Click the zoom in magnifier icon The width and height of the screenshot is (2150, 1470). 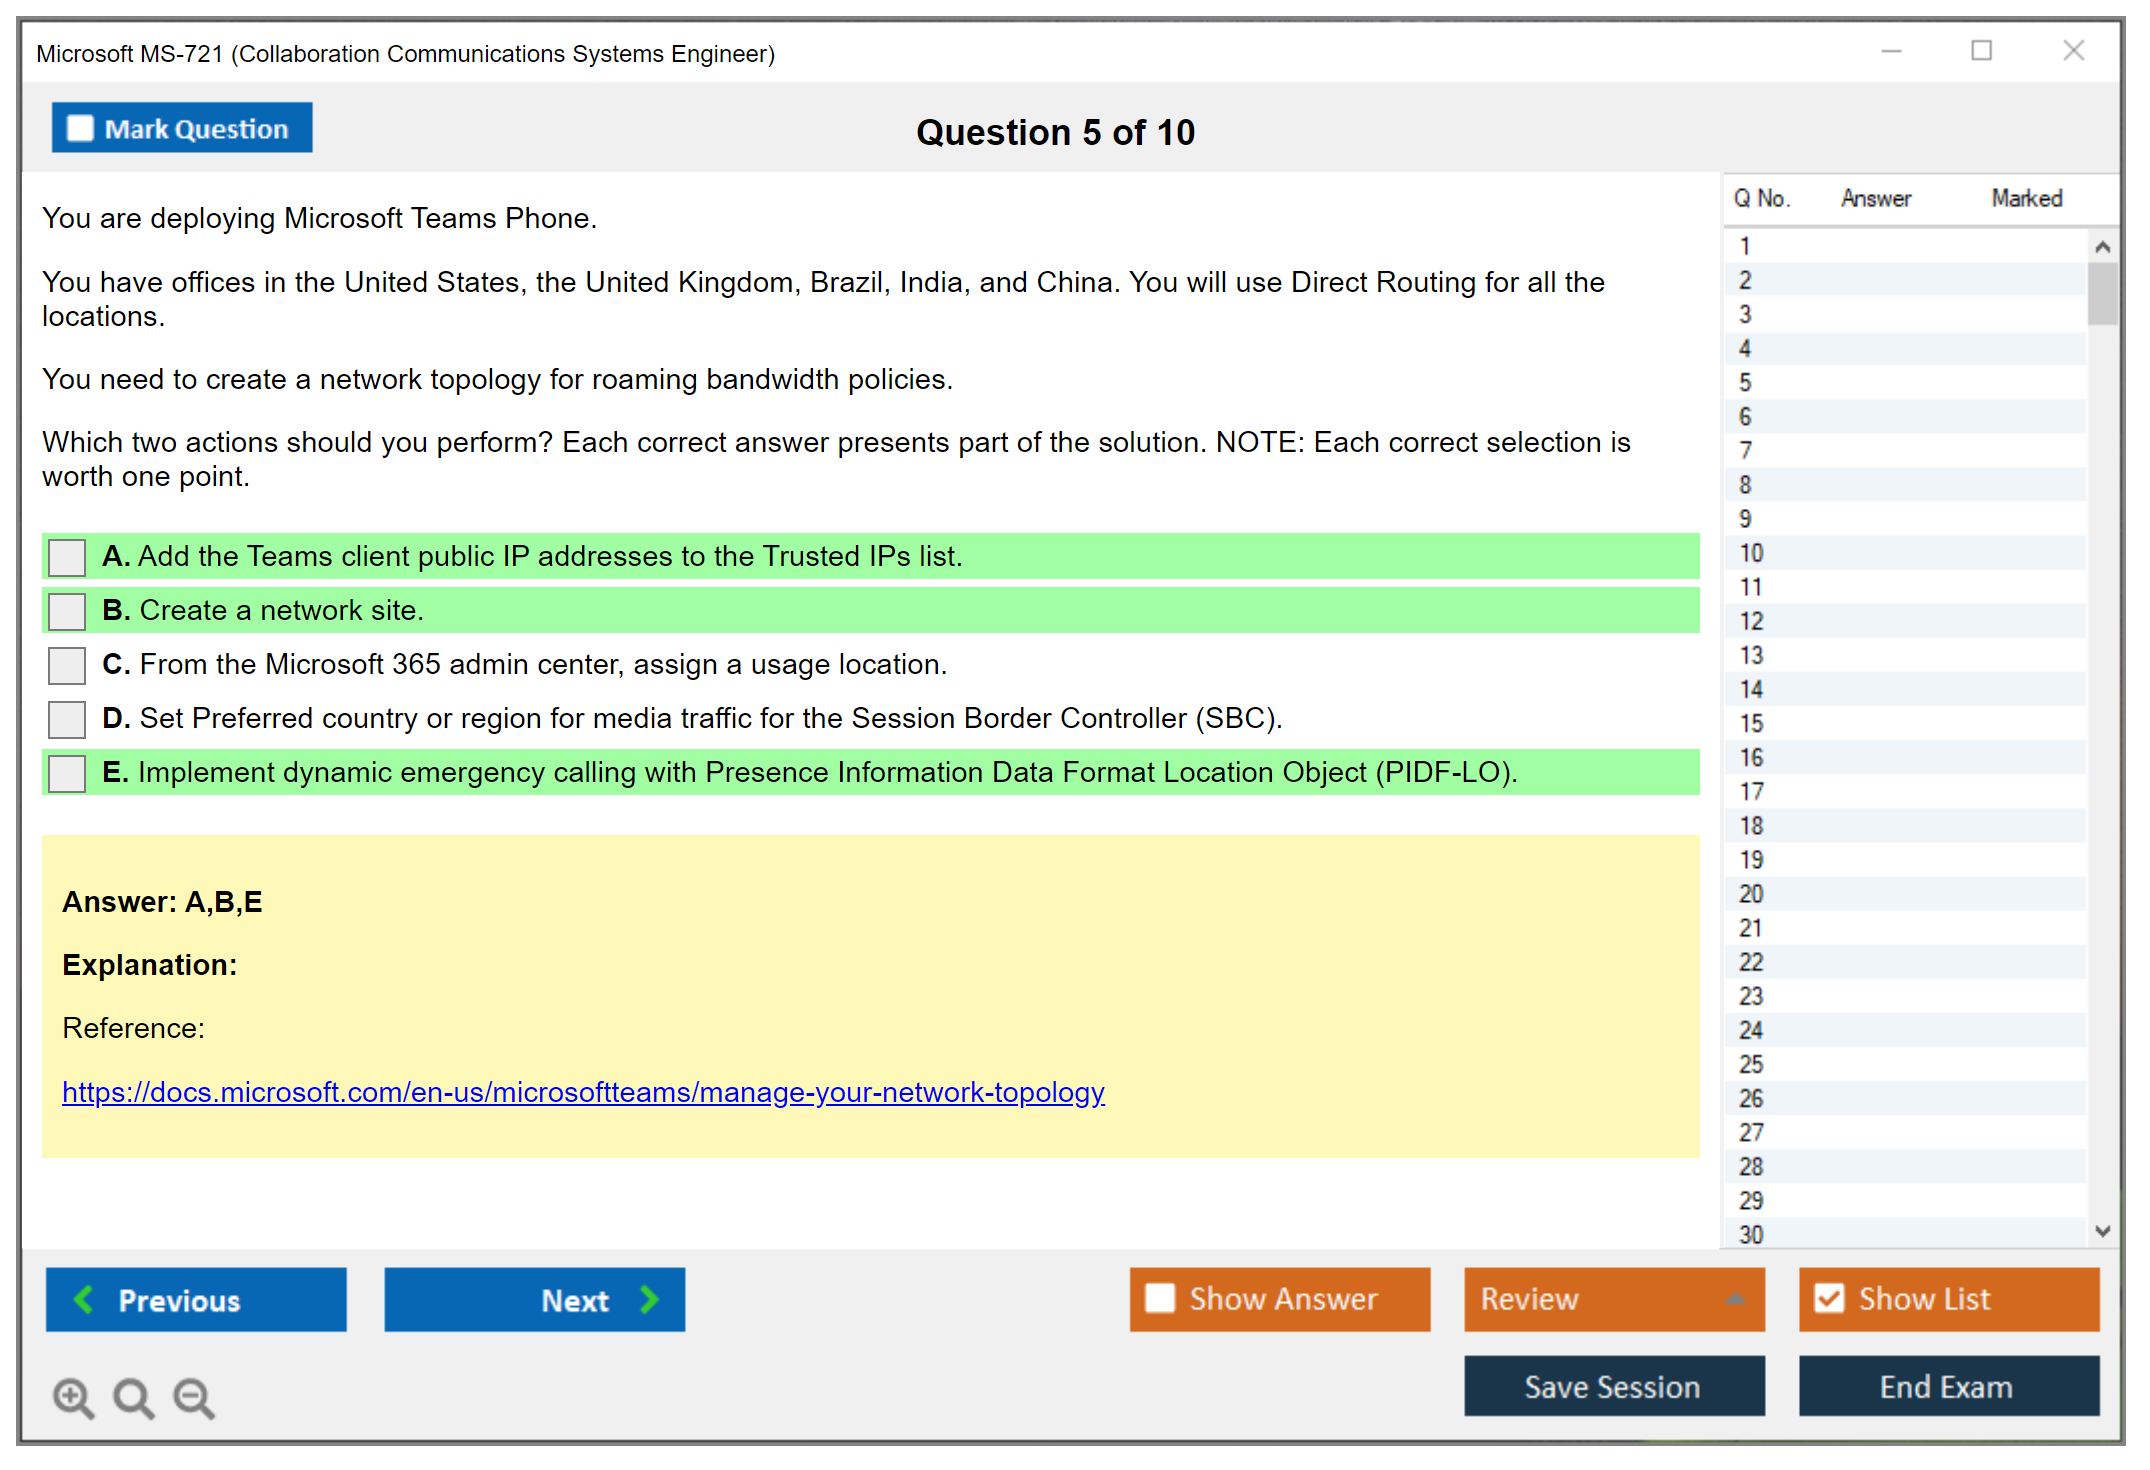[x=73, y=1397]
